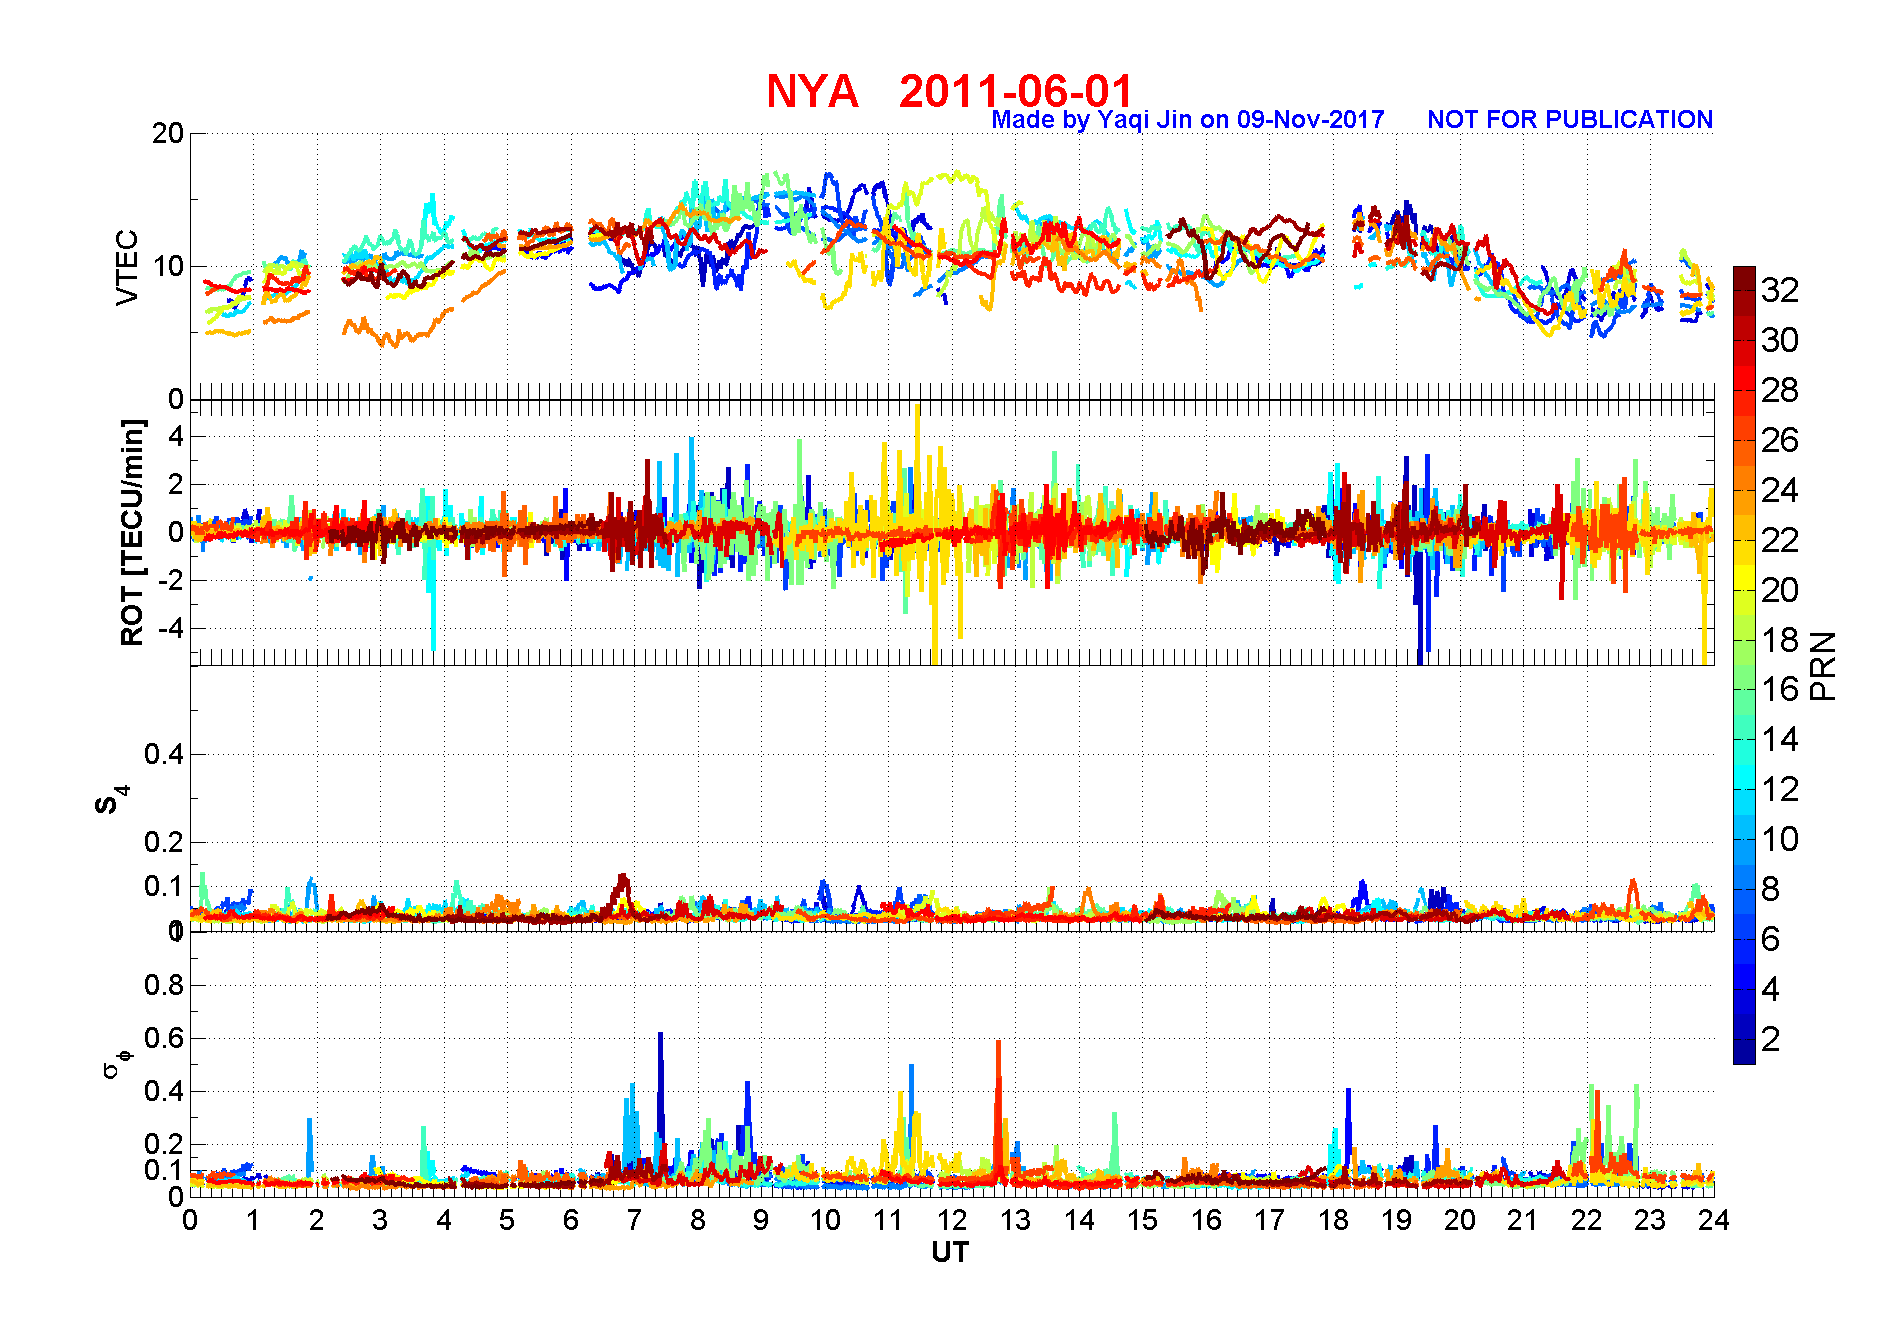The height and width of the screenshot is (1330, 1904).
Task: Click S4 axis tick label 0.2
Action: click(164, 842)
